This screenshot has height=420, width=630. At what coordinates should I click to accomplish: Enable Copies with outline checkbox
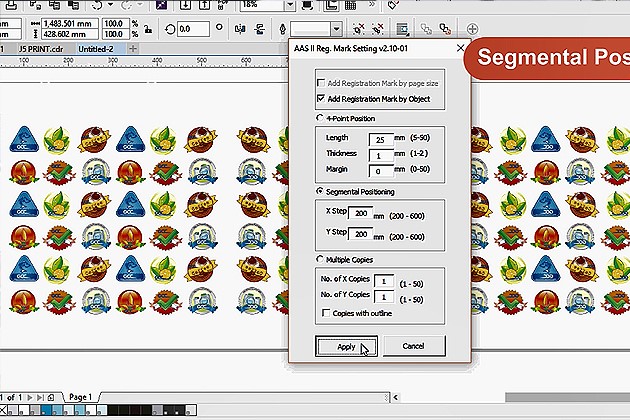click(326, 313)
